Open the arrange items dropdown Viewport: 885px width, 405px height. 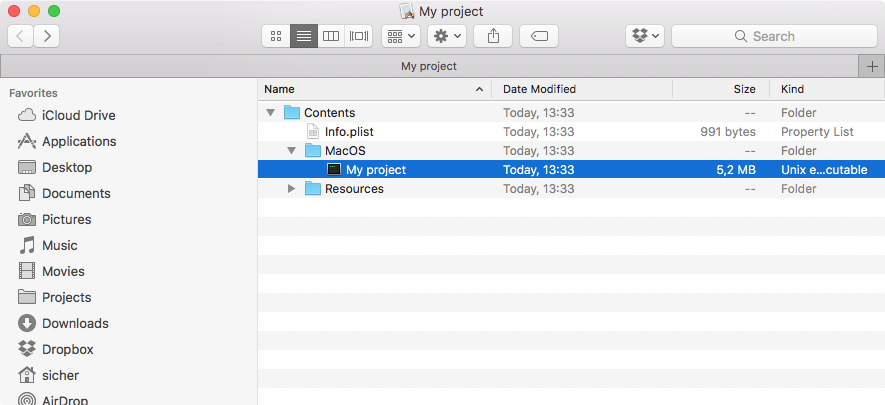pos(401,36)
